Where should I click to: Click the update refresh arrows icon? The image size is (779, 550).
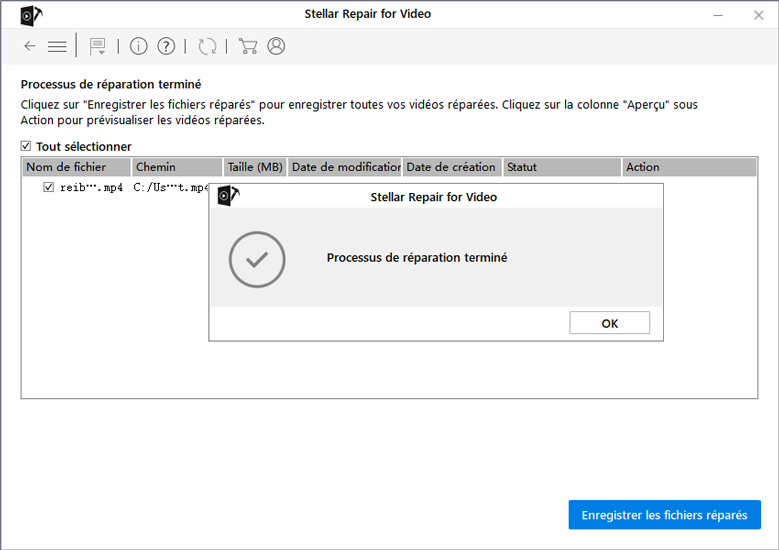tap(207, 46)
